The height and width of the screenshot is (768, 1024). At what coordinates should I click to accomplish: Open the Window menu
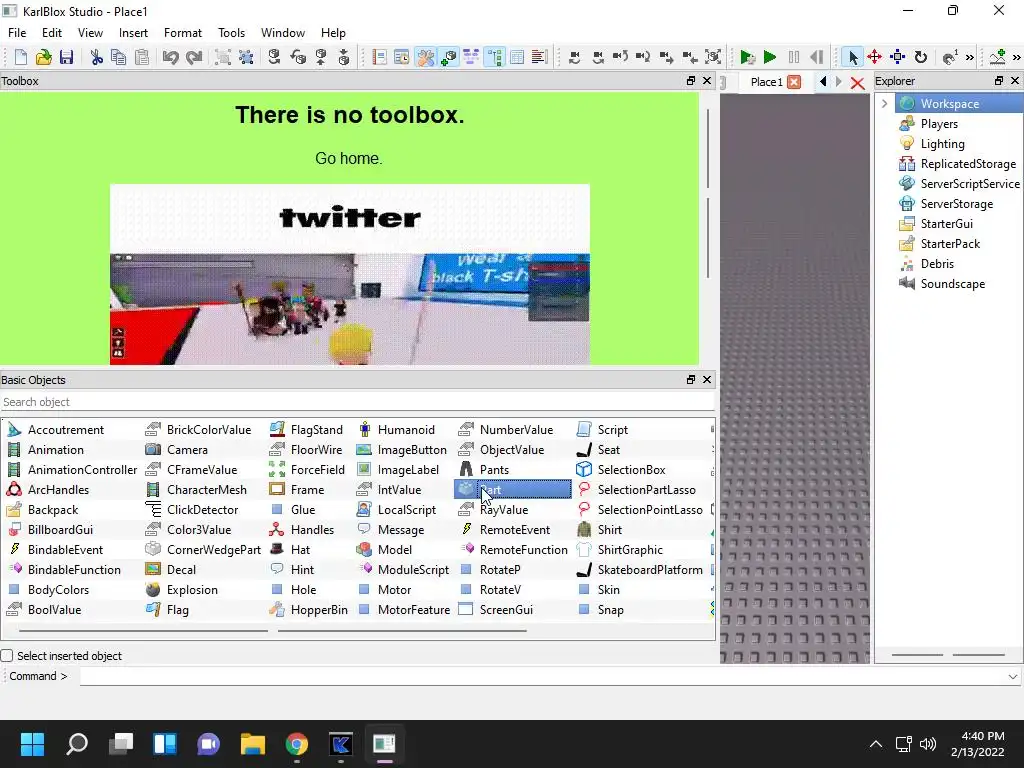pyautogui.click(x=283, y=33)
